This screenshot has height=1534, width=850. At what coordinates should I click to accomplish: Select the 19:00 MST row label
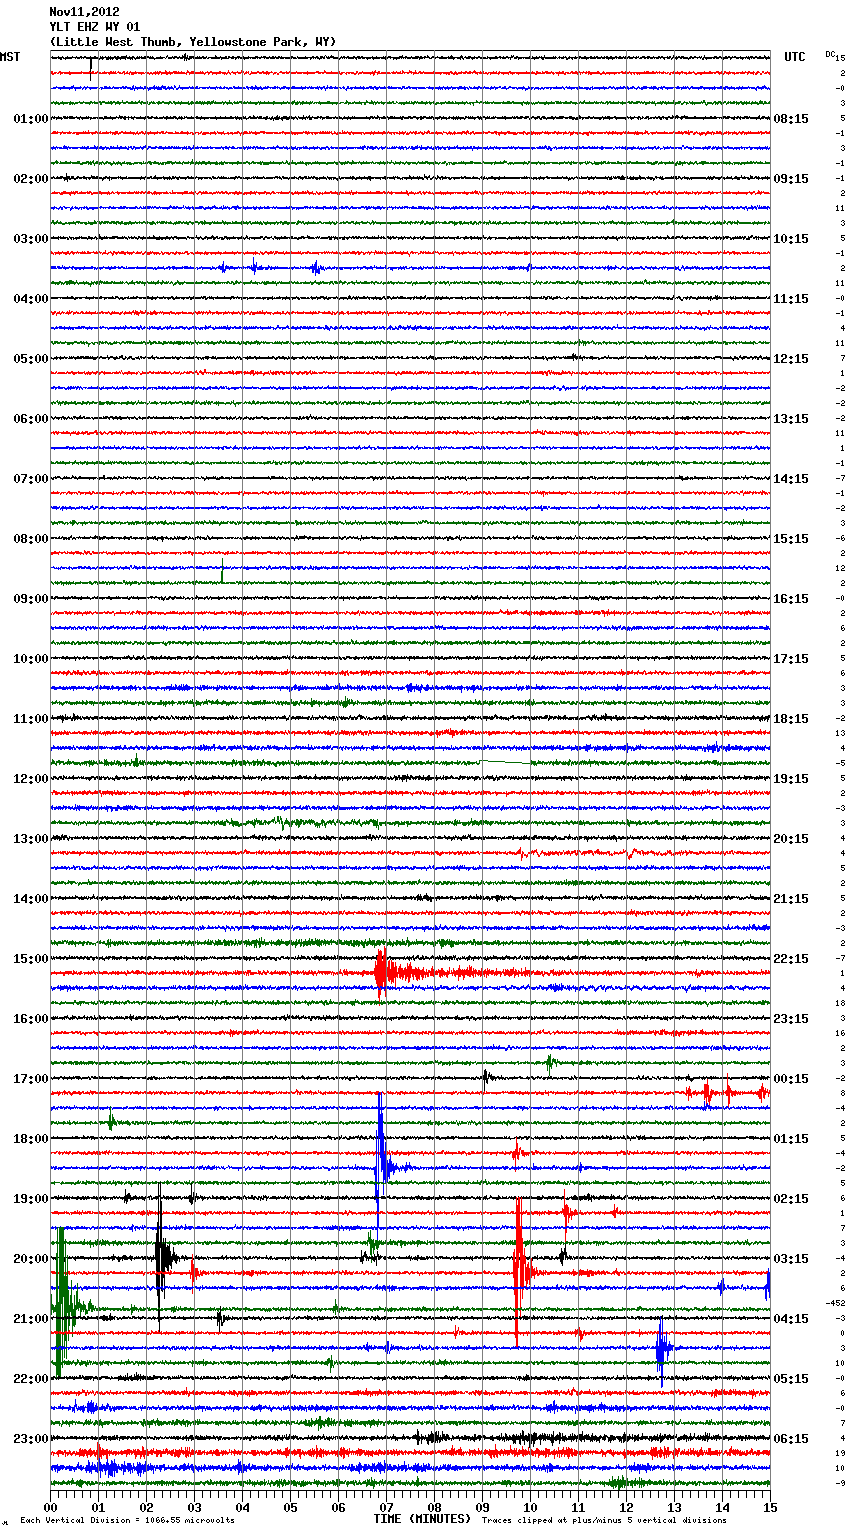[30, 1199]
